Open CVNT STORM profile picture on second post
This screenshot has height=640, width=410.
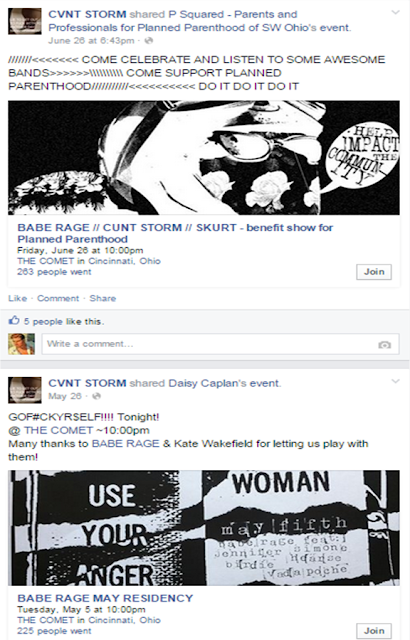pos(24,390)
